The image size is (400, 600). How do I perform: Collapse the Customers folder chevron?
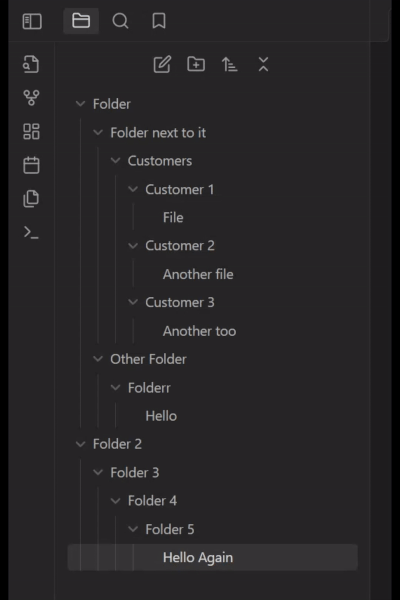click(115, 161)
